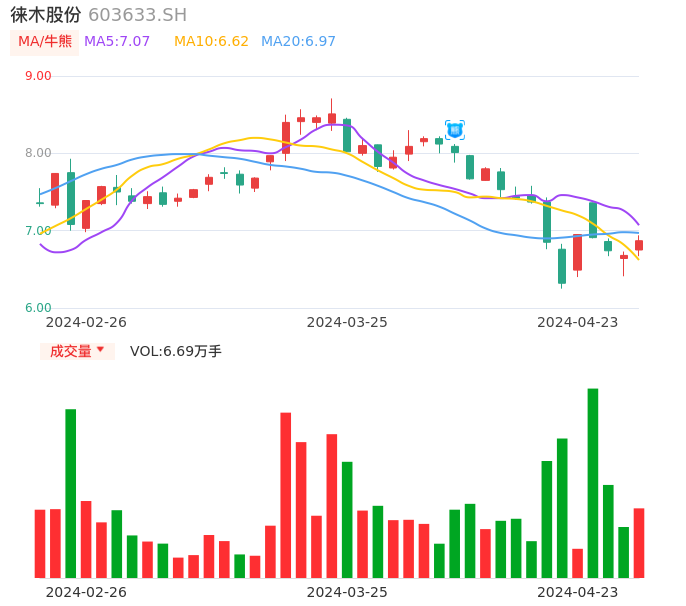Click the 2024-03-25 date under the candlestick chart
The height and width of the screenshot is (606, 686).
(347, 322)
